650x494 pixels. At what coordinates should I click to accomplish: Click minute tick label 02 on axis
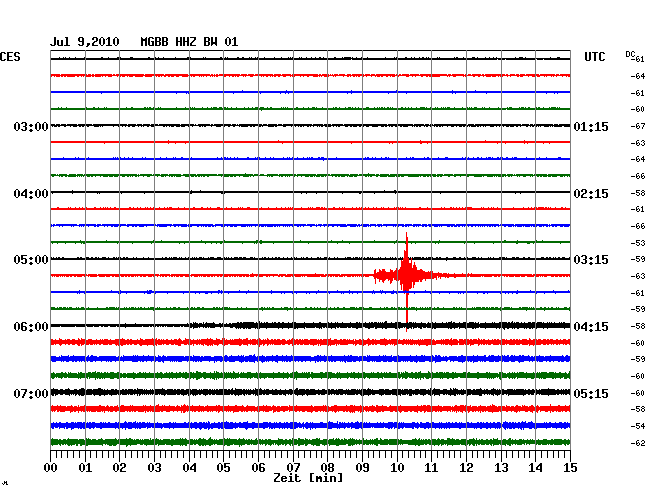coord(119,468)
